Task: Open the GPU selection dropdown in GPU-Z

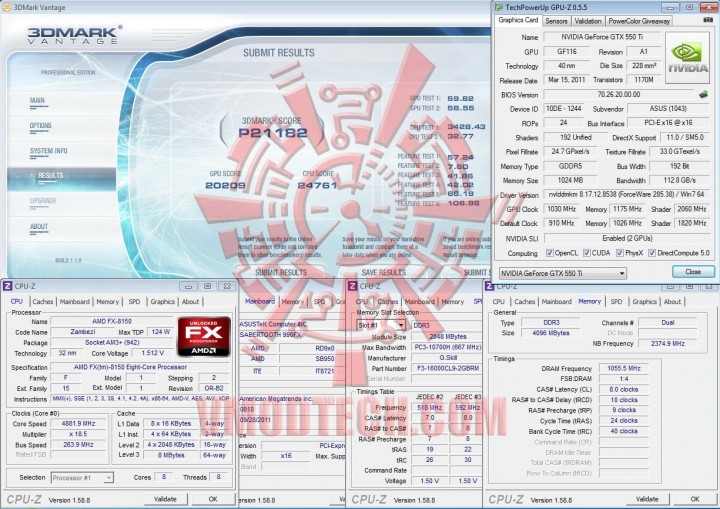Action: (x=562, y=273)
